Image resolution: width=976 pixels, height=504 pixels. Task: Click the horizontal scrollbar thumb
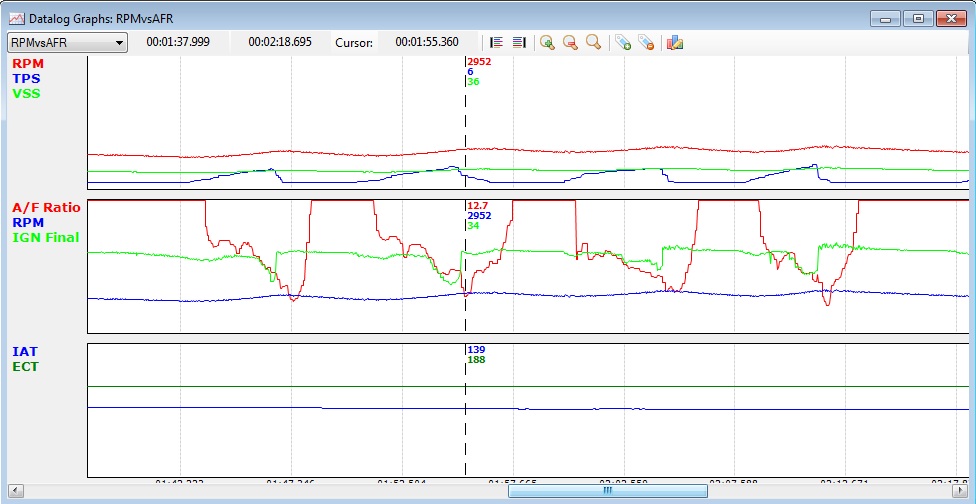[608, 491]
